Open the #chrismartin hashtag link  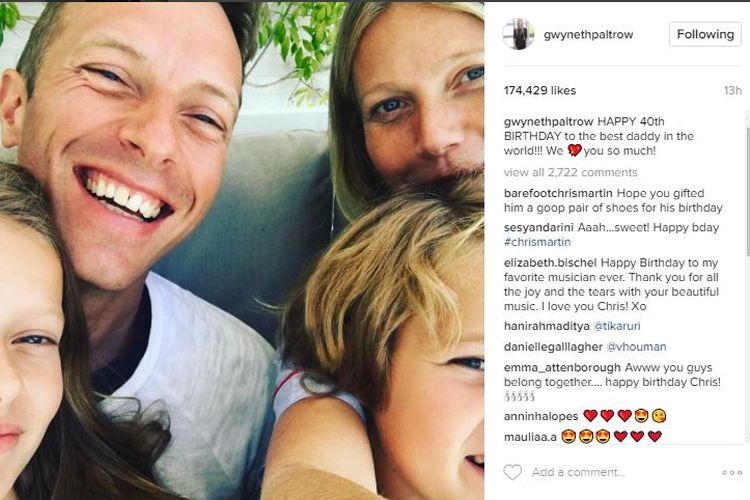(537, 242)
